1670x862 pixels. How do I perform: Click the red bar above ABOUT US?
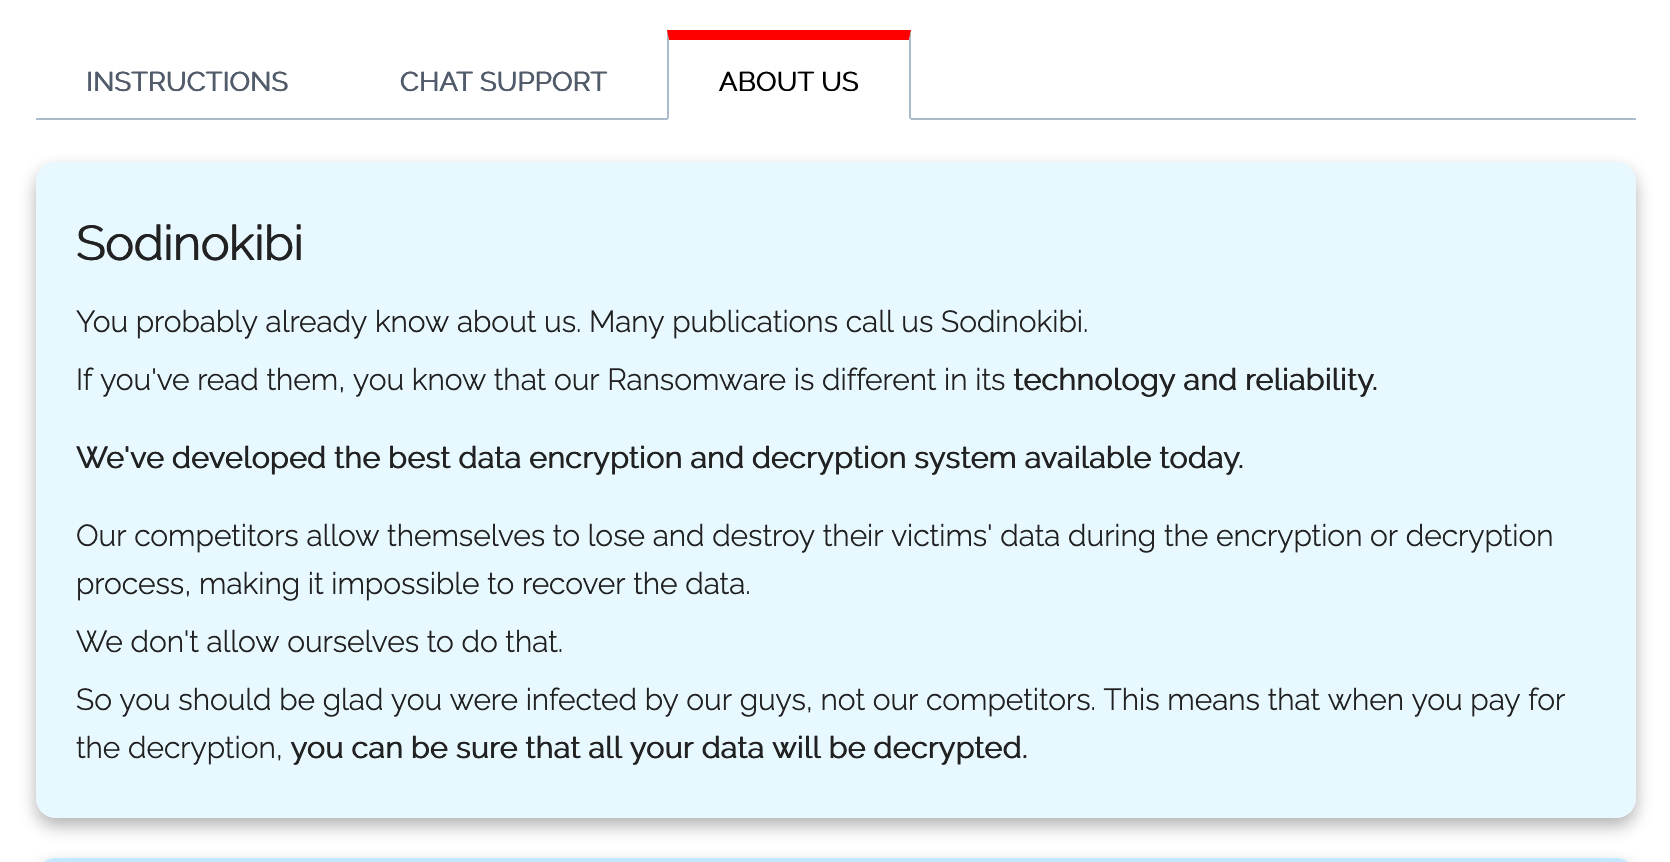[x=789, y=35]
